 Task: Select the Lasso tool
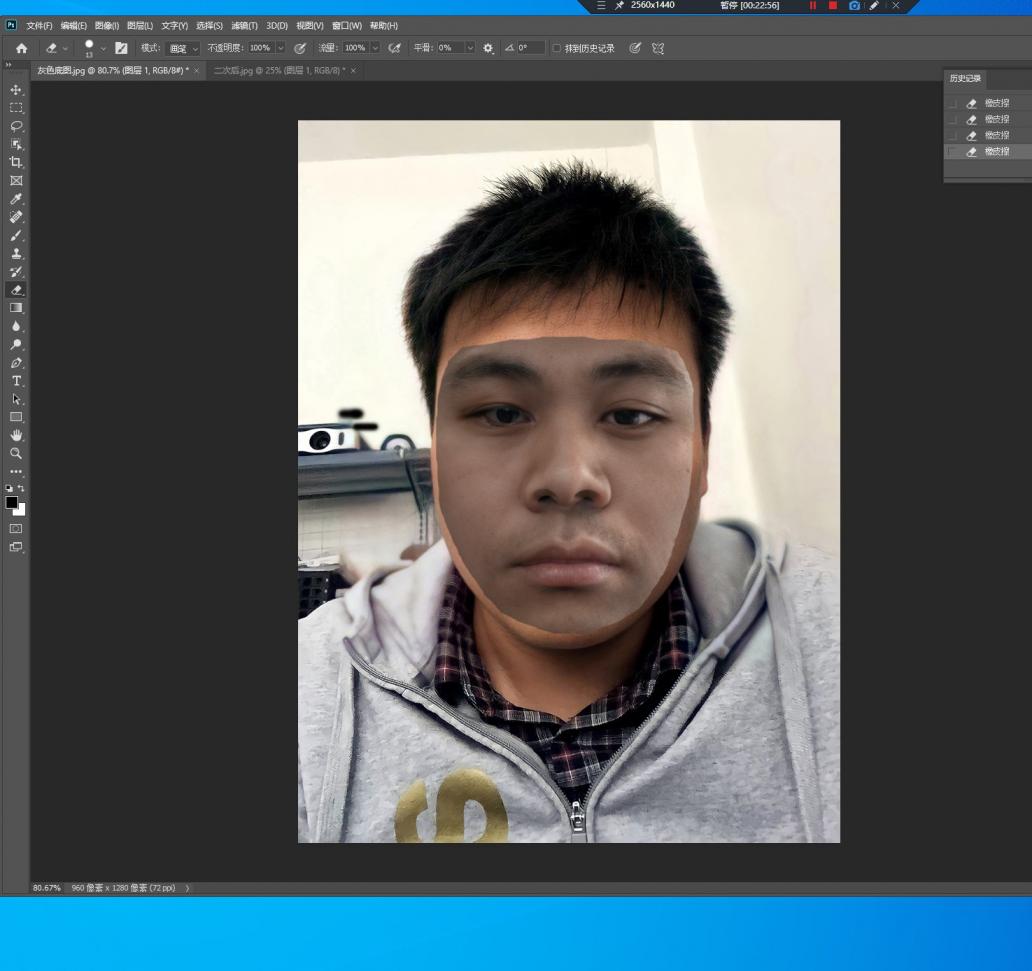15,126
